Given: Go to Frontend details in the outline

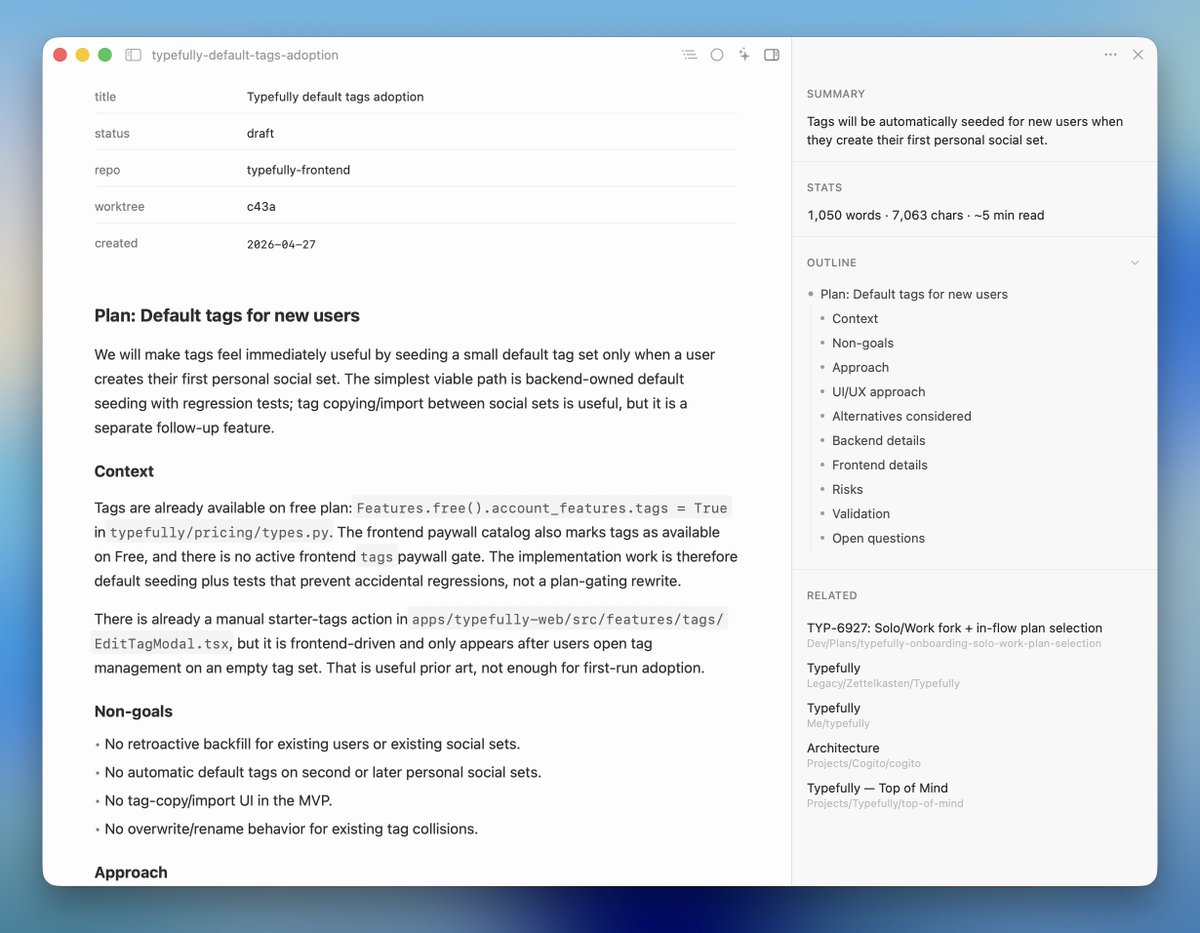Looking at the screenshot, I should 880,465.
